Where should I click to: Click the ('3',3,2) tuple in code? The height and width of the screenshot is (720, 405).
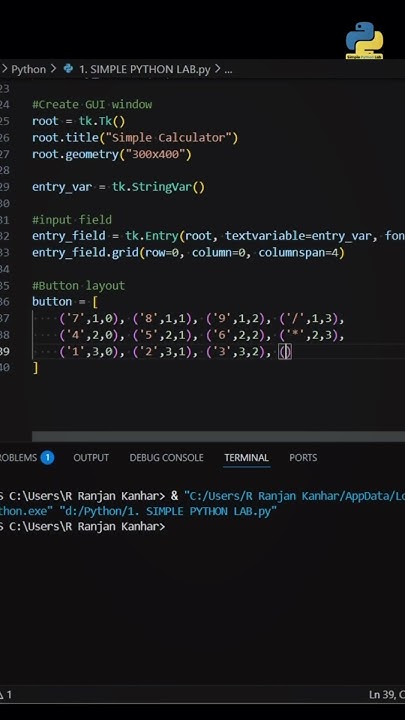(x=235, y=352)
